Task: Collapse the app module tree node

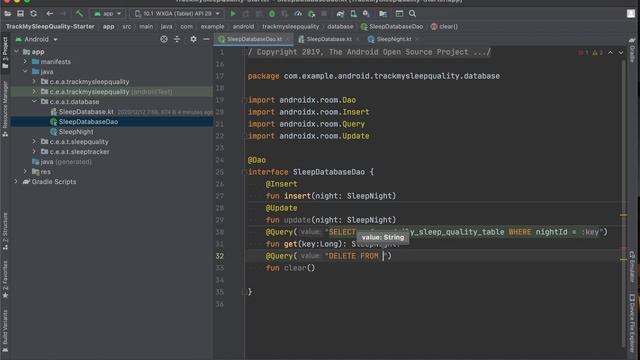Action: pyautogui.click(x=16, y=52)
